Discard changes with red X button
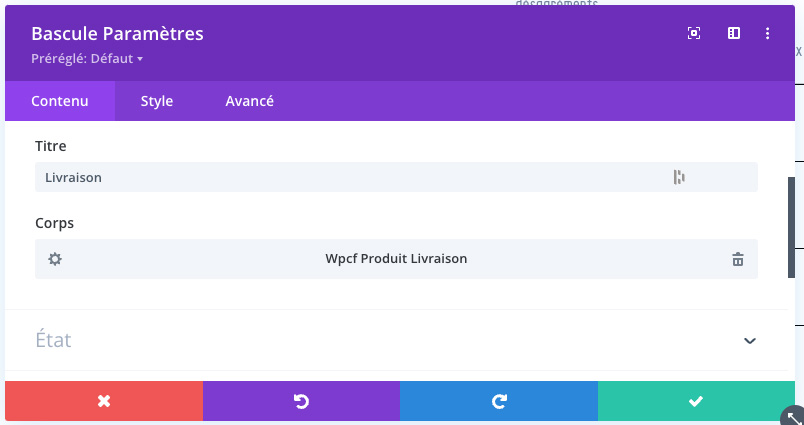This screenshot has width=804, height=425. (104, 401)
